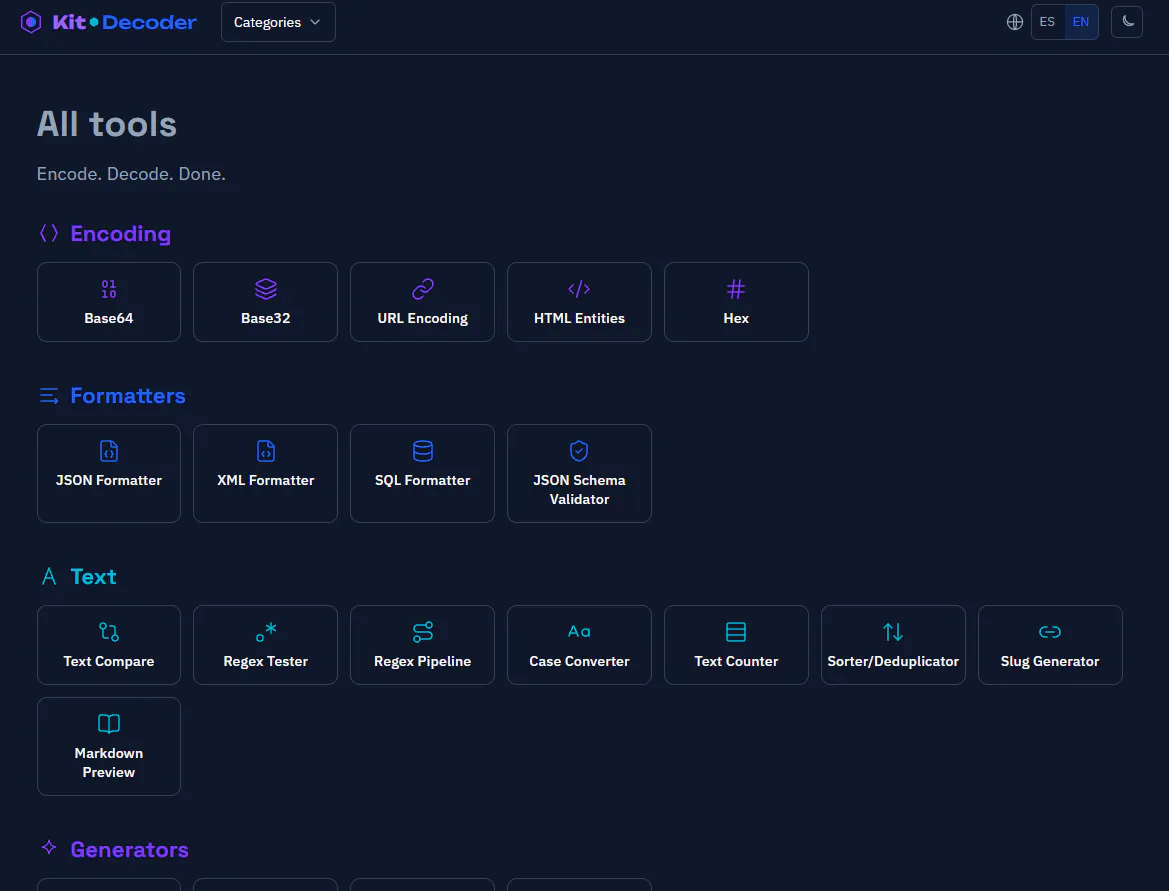
Task: Click the Base32 layers icon
Action: (266, 289)
